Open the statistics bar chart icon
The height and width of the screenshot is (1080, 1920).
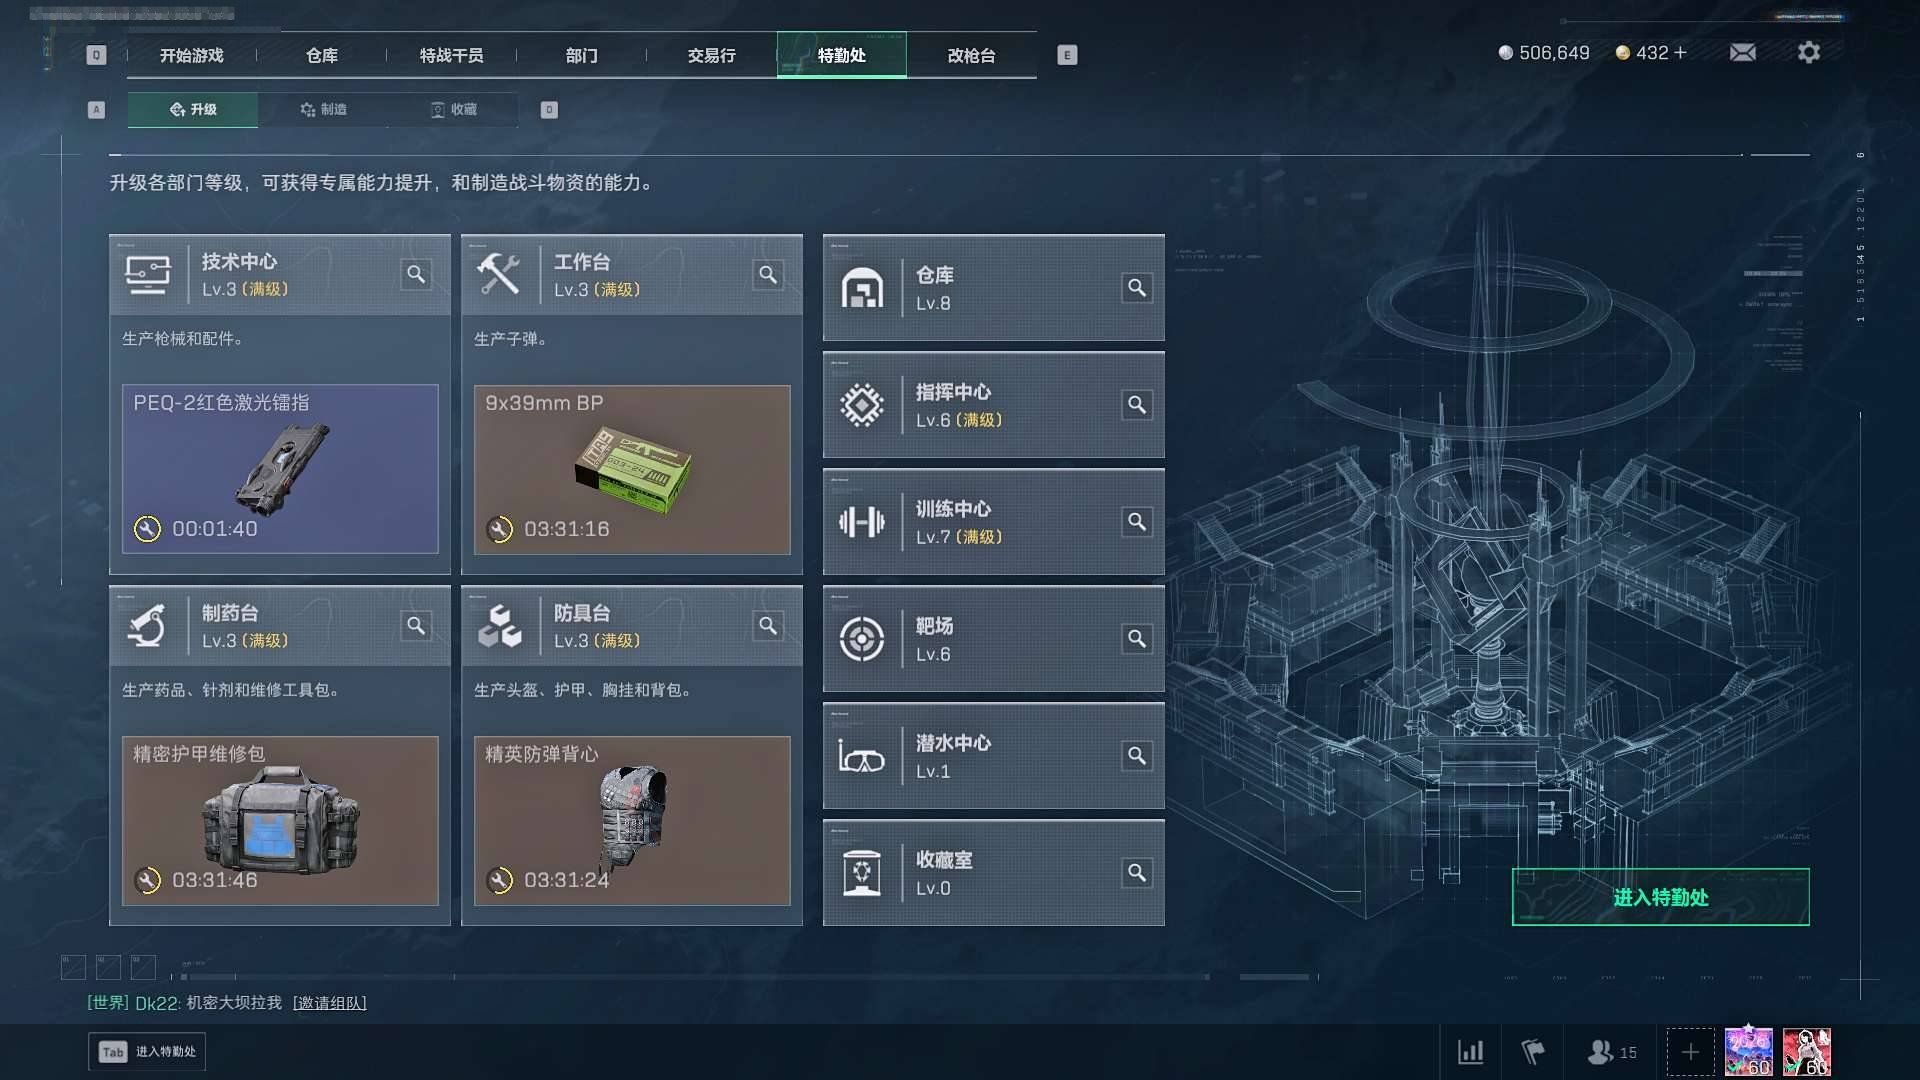point(1470,1052)
